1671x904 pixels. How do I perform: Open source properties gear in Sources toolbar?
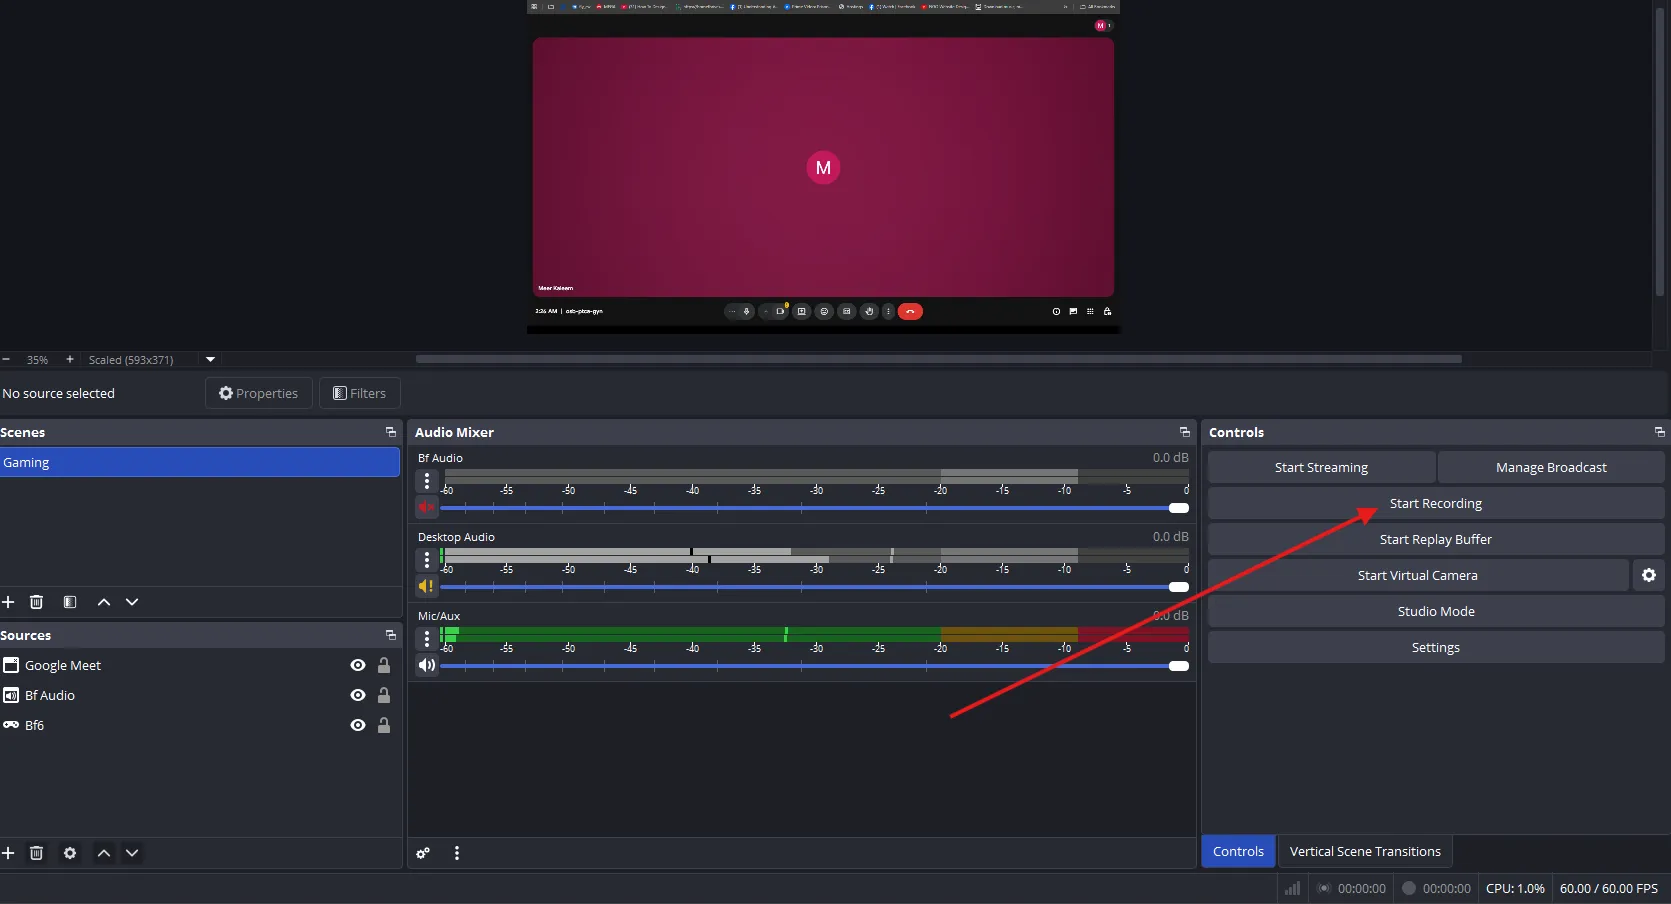coord(70,853)
